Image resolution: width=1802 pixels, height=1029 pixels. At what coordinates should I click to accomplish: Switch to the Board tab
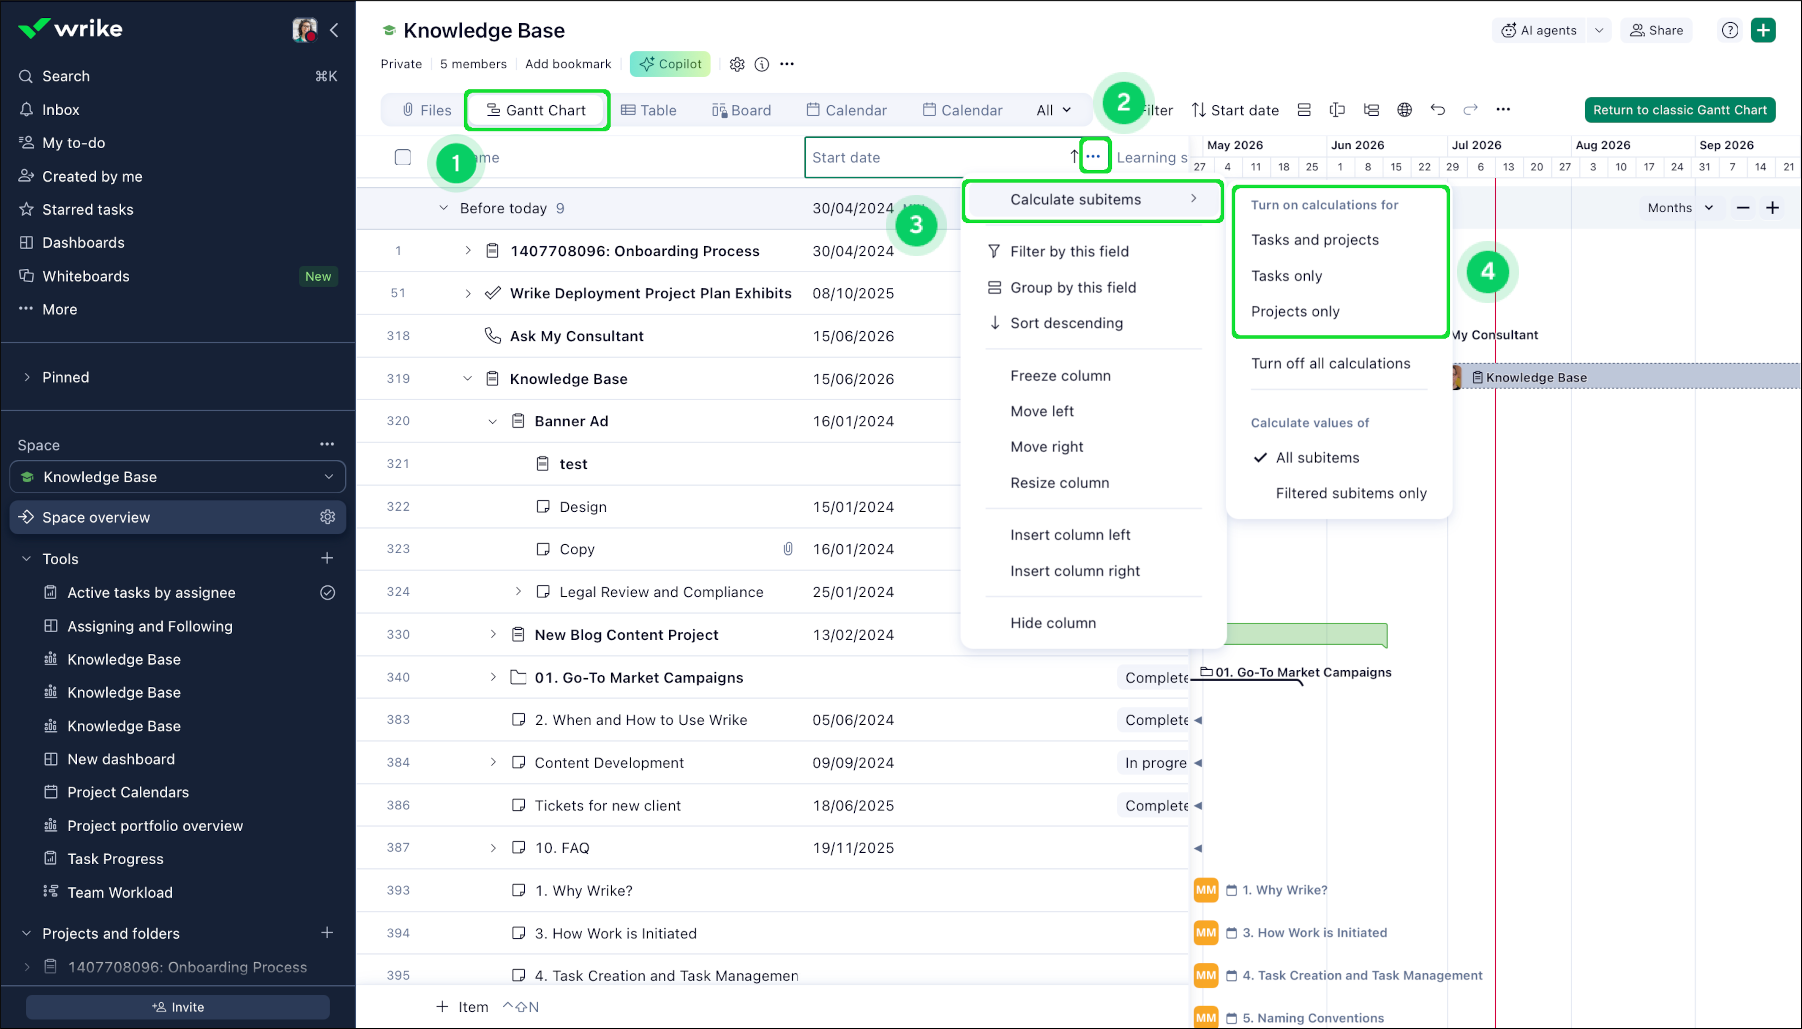coord(741,110)
